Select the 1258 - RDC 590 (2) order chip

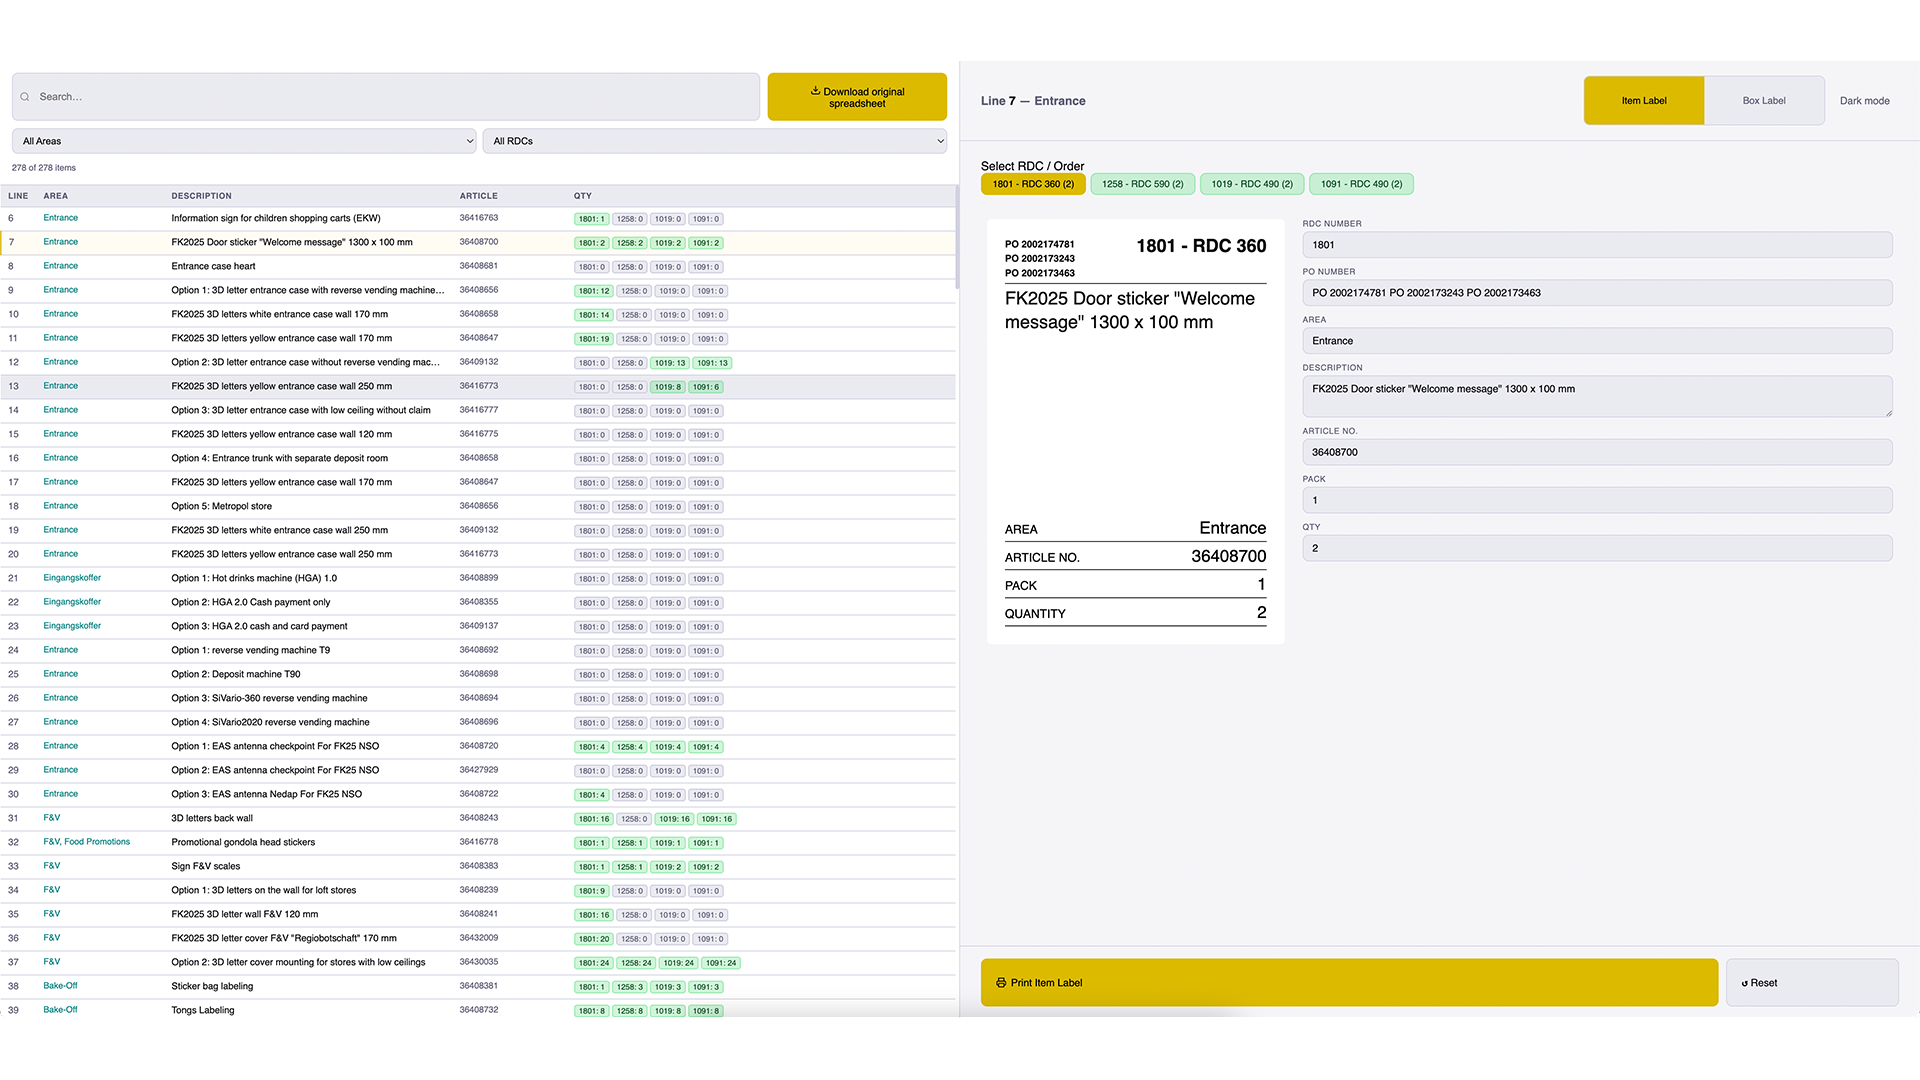pyautogui.click(x=1142, y=184)
